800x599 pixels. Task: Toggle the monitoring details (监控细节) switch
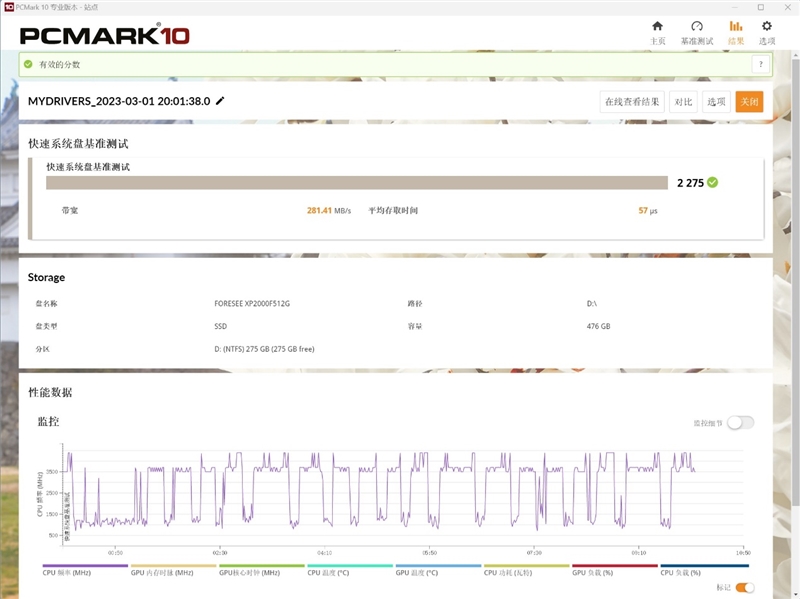(x=740, y=422)
